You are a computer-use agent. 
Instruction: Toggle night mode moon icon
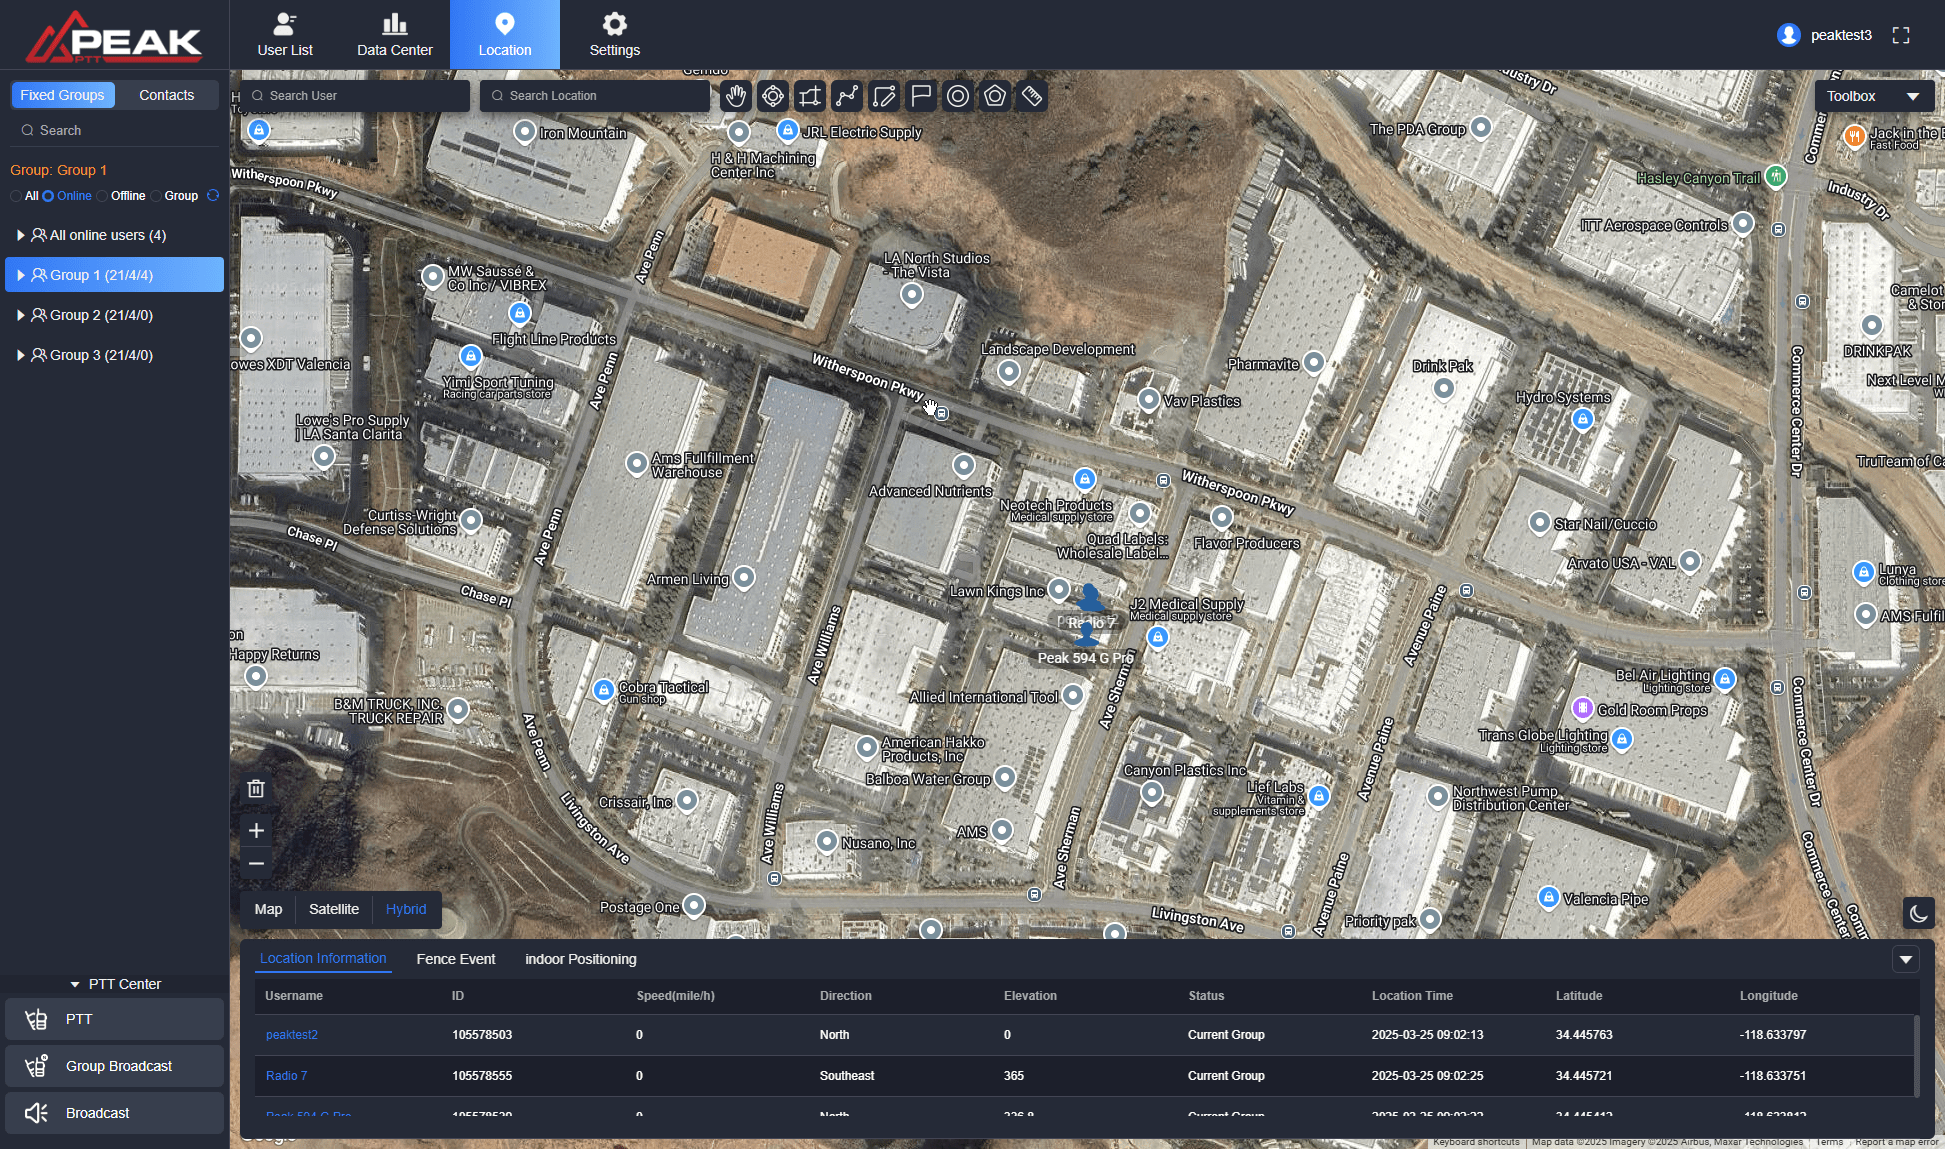coord(1918,913)
